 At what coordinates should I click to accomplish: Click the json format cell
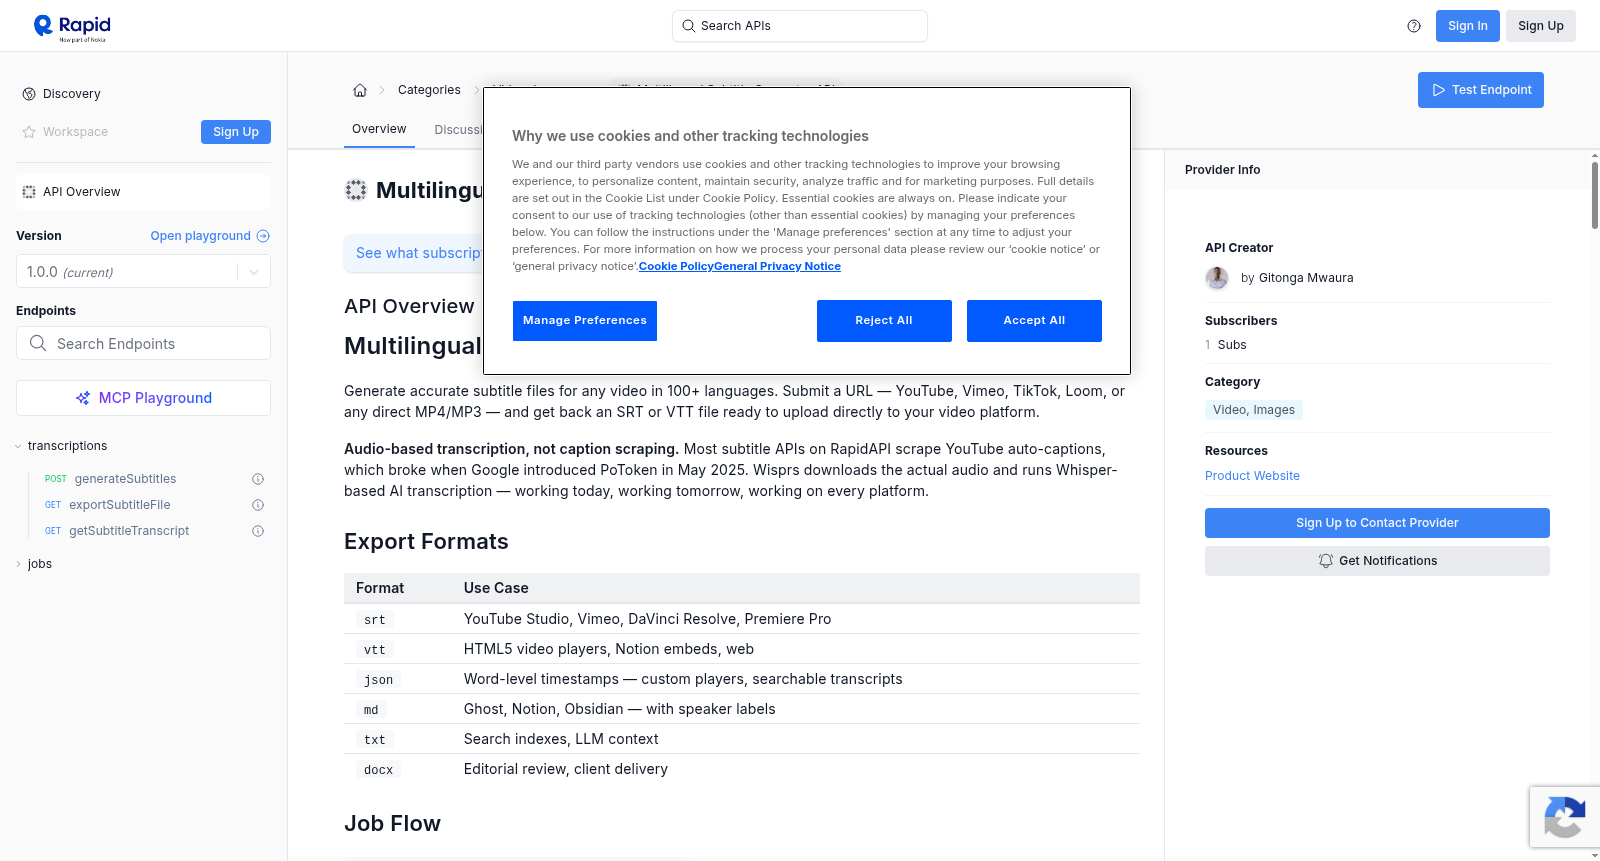click(x=379, y=680)
